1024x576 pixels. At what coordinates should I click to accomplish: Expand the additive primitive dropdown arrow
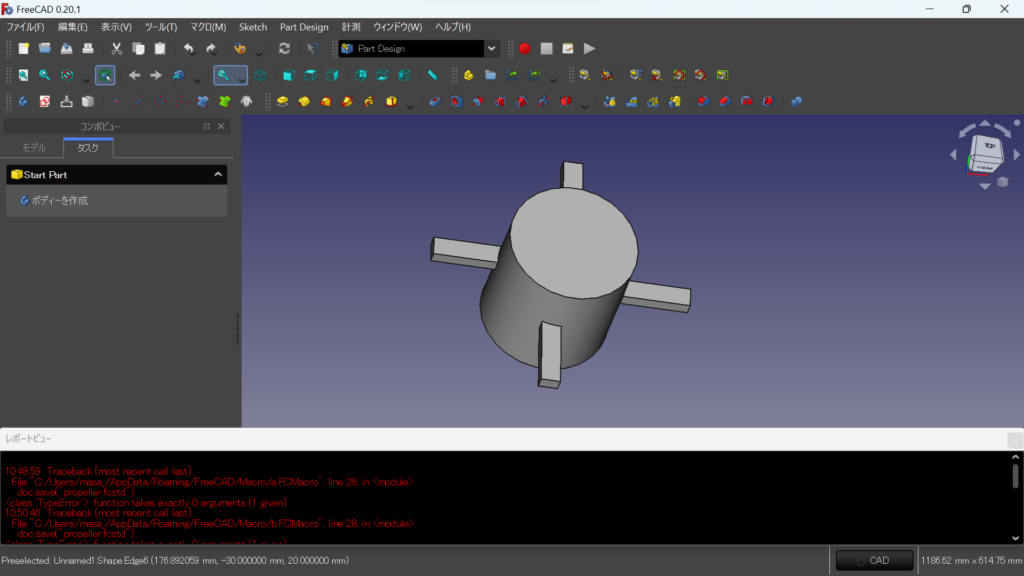(x=410, y=105)
